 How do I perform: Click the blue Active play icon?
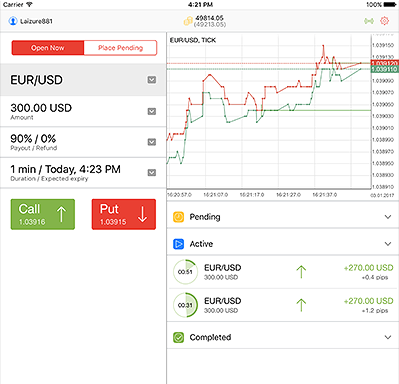[x=179, y=244]
